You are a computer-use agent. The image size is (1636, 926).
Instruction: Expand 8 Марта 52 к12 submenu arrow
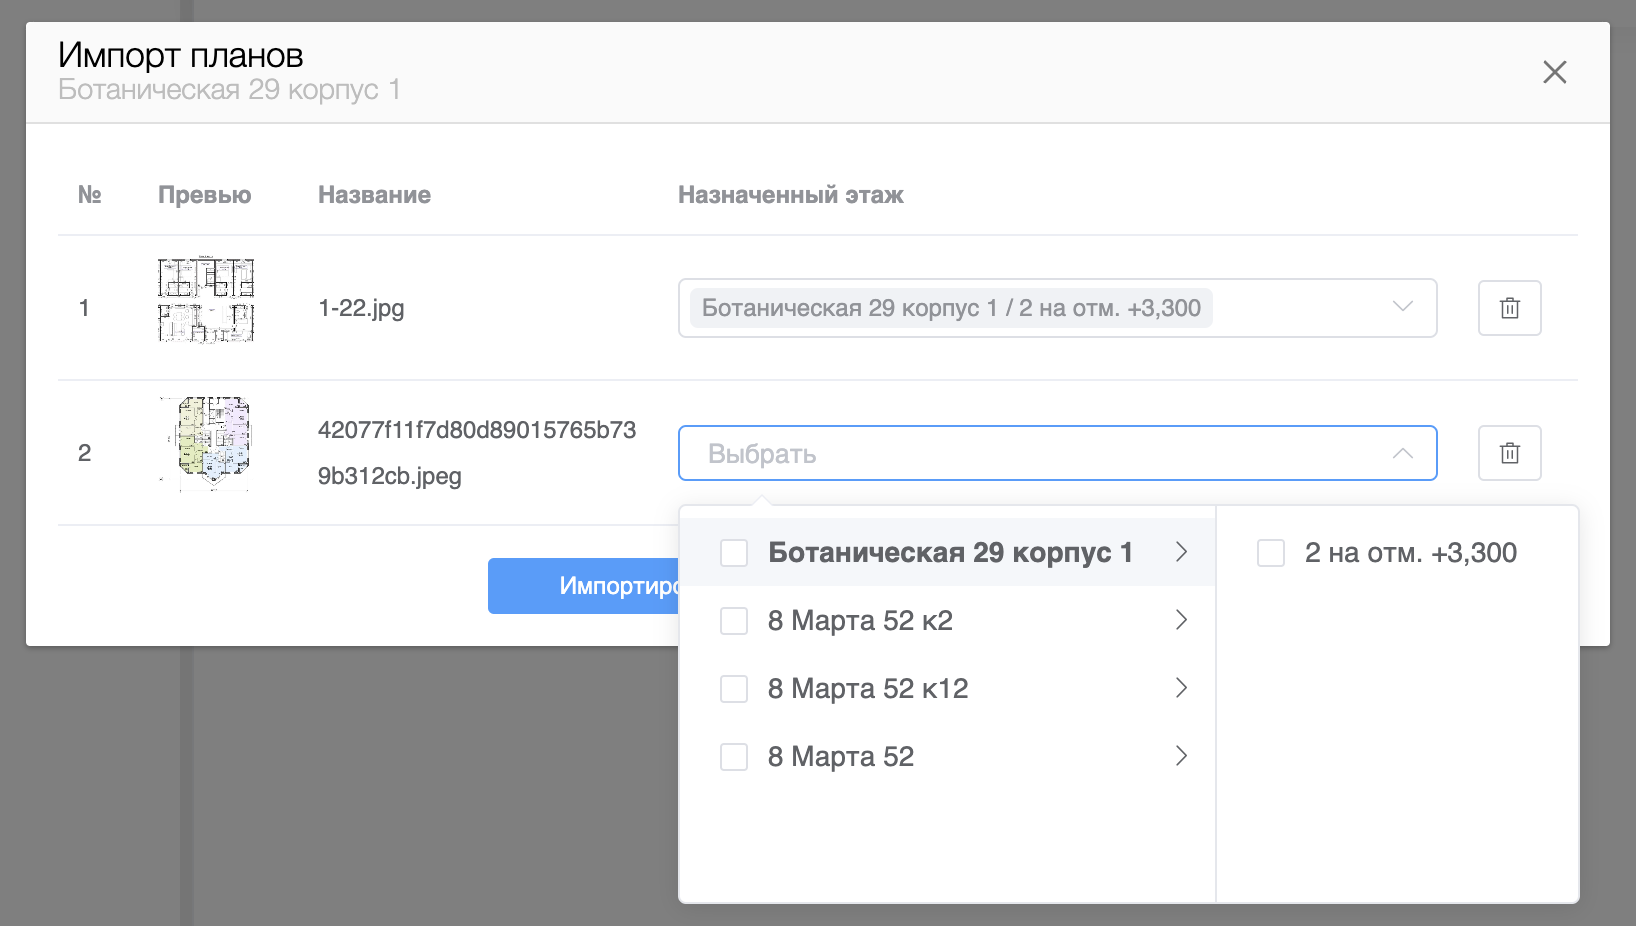(x=1181, y=688)
